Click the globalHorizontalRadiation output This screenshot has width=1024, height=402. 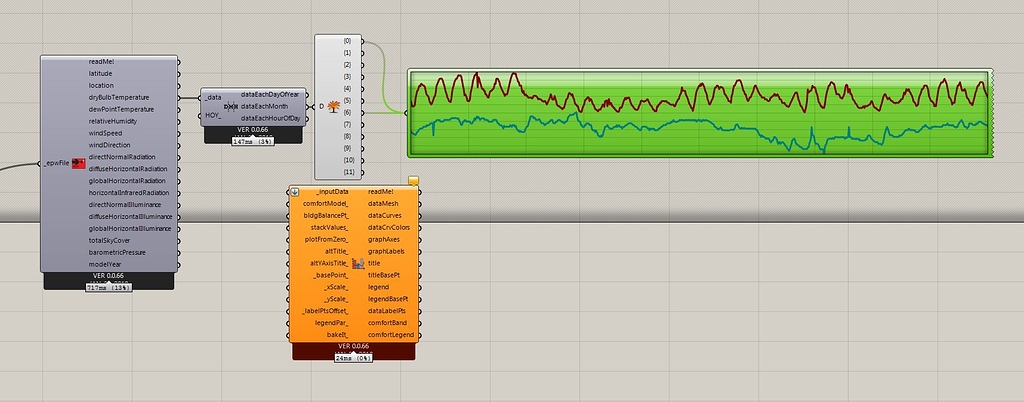click(x=127, y=181)
